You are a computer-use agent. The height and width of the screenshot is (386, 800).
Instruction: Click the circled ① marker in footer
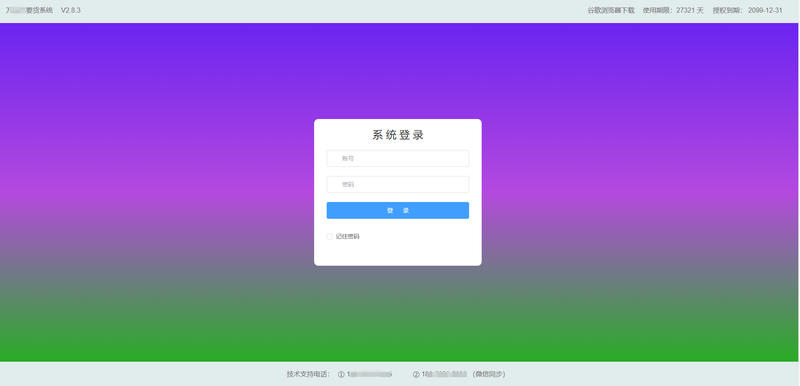click(341, 374)
